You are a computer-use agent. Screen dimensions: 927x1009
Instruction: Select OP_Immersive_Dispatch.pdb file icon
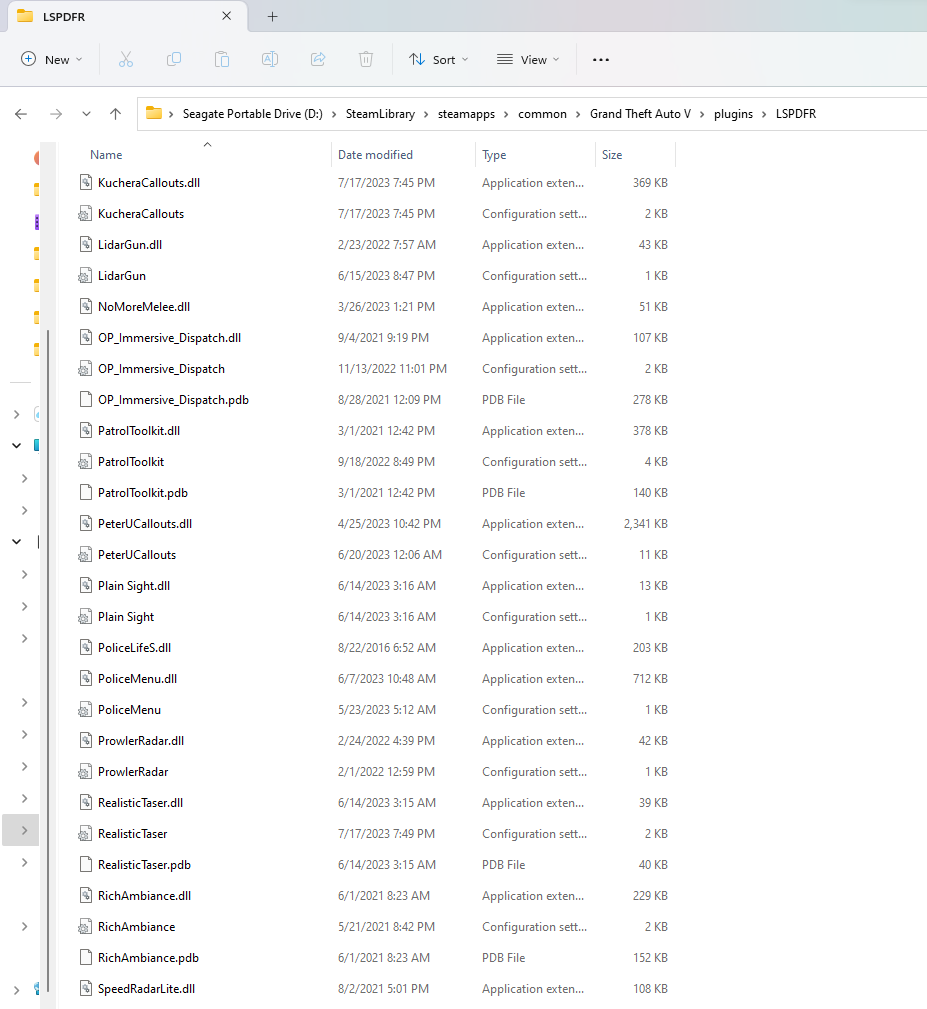pos(86,400)
